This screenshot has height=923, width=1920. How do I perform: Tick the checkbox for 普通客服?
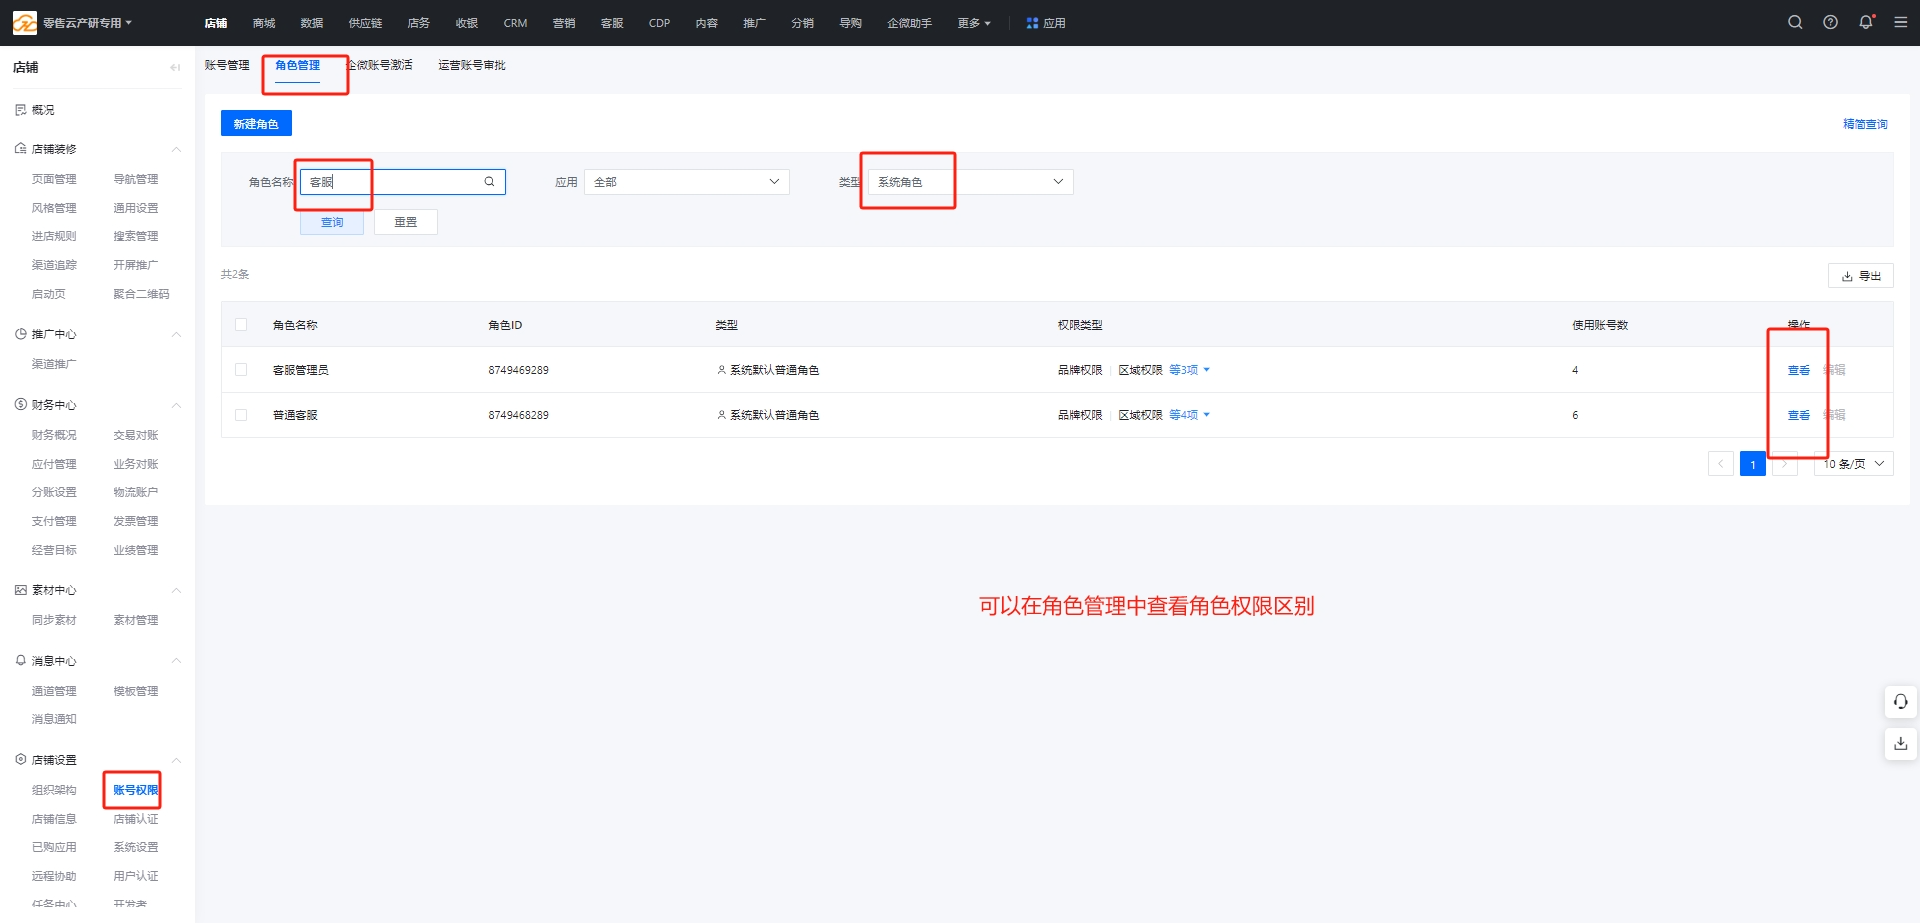241,415
